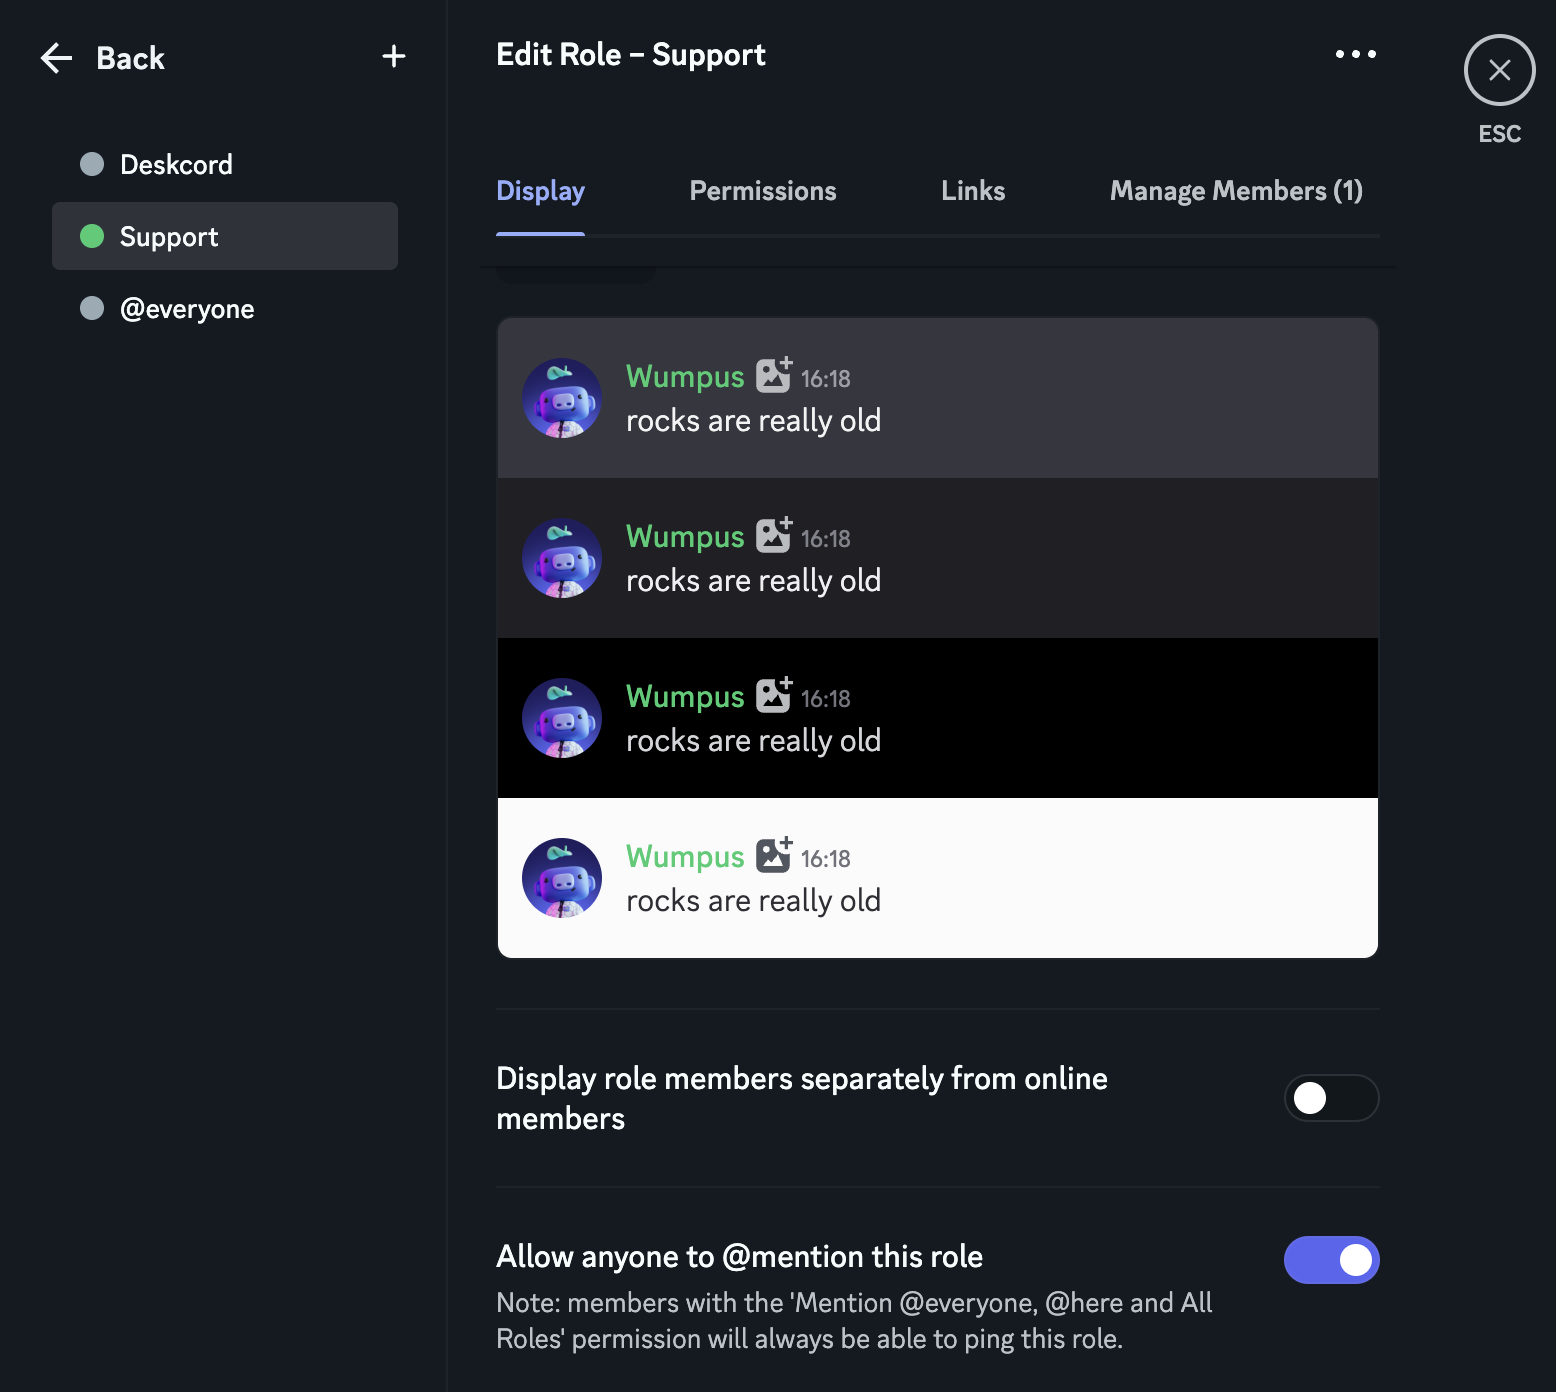The width and height of the screenshot is (1556, 1392).
Task: Click role icon badge in light preview
Action: [x=774, y=855]
